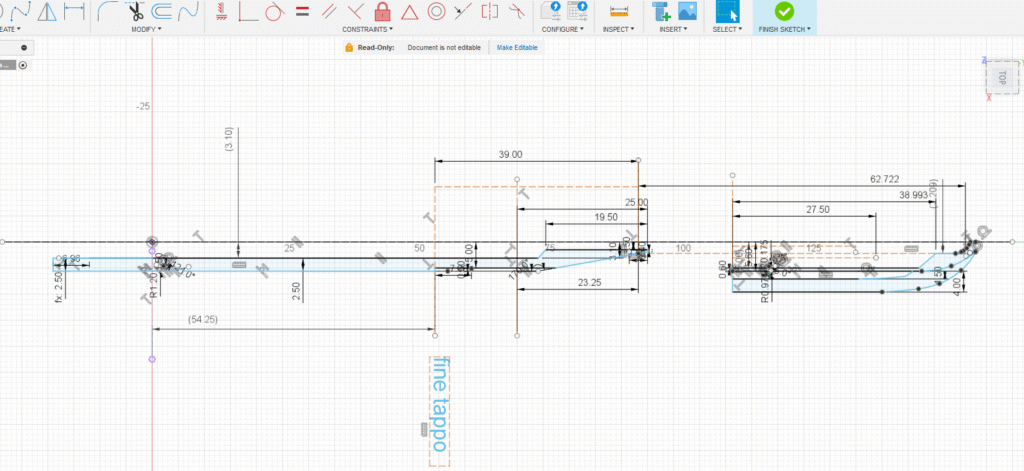The height and width of the screenshot is (471, 1024).
Task: Select the Tangent constraint icon
Action: click(275, 12)
